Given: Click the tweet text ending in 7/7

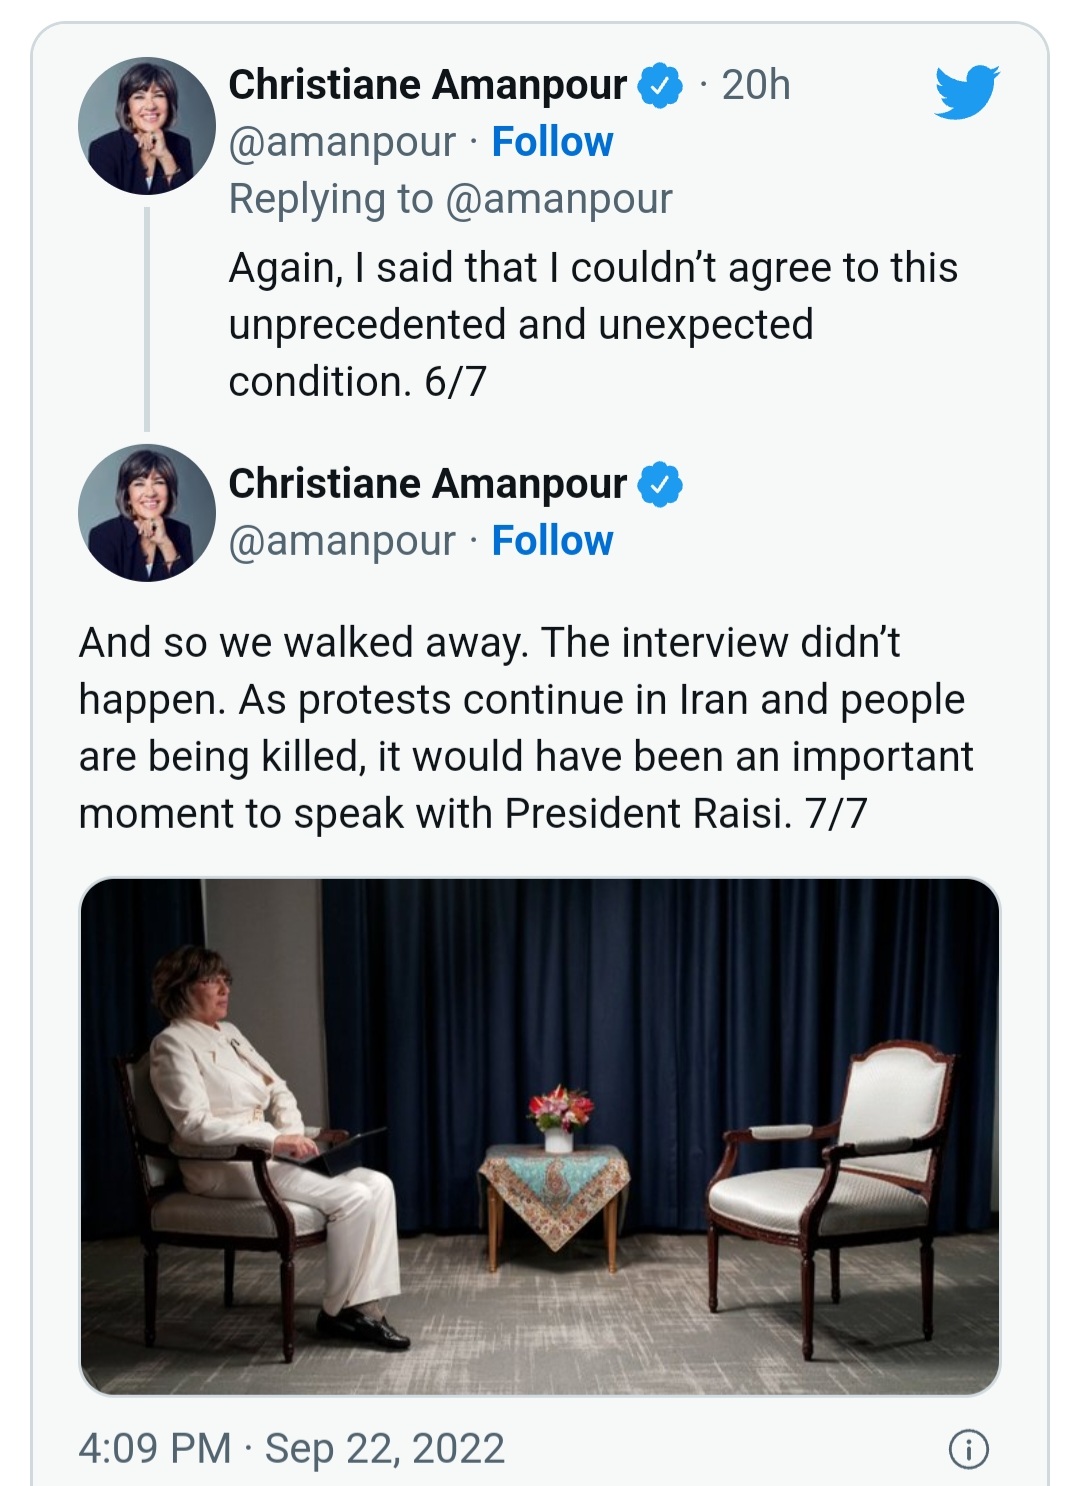Looking at the screenshot, I should (x=525, y=728).
